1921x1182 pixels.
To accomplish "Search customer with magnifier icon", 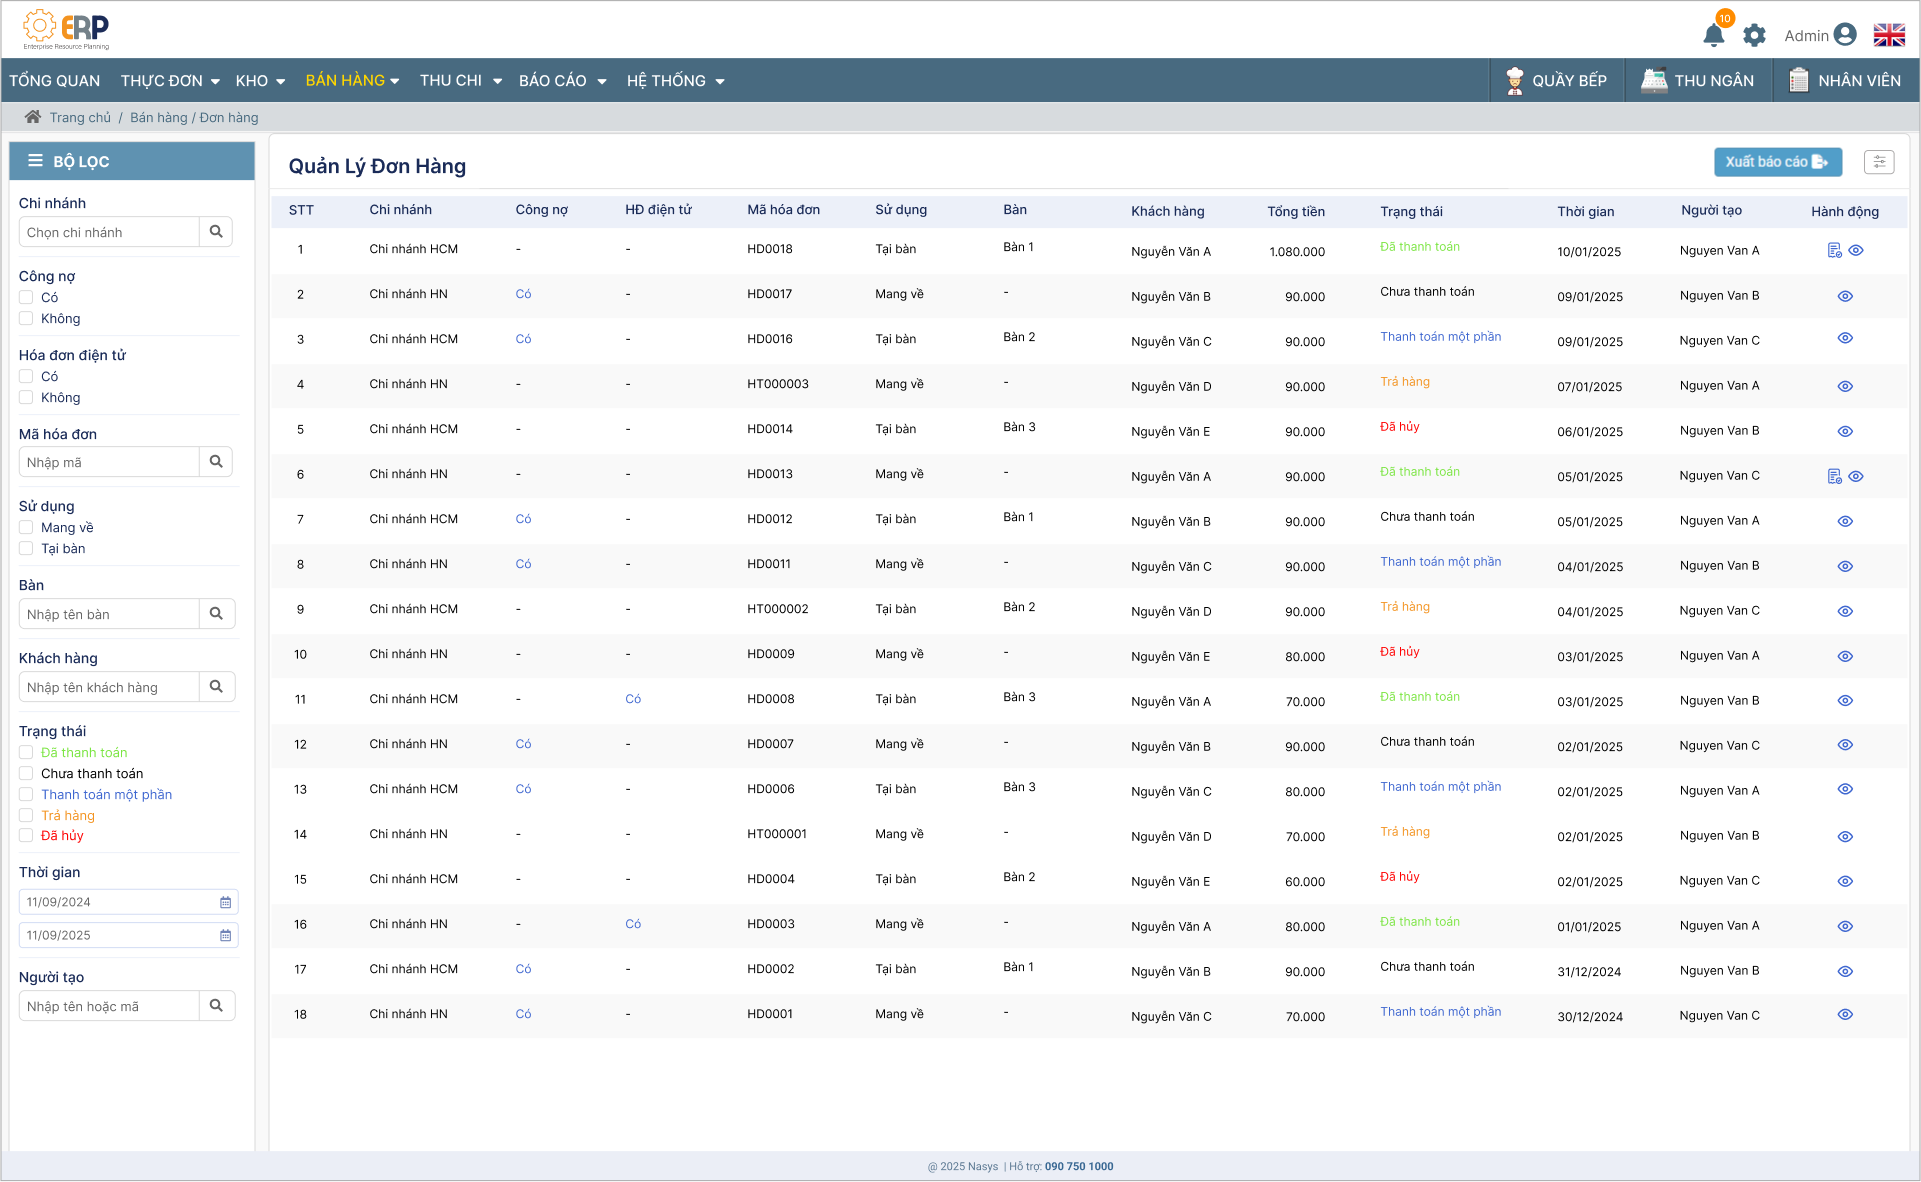I will coord(216,687).
